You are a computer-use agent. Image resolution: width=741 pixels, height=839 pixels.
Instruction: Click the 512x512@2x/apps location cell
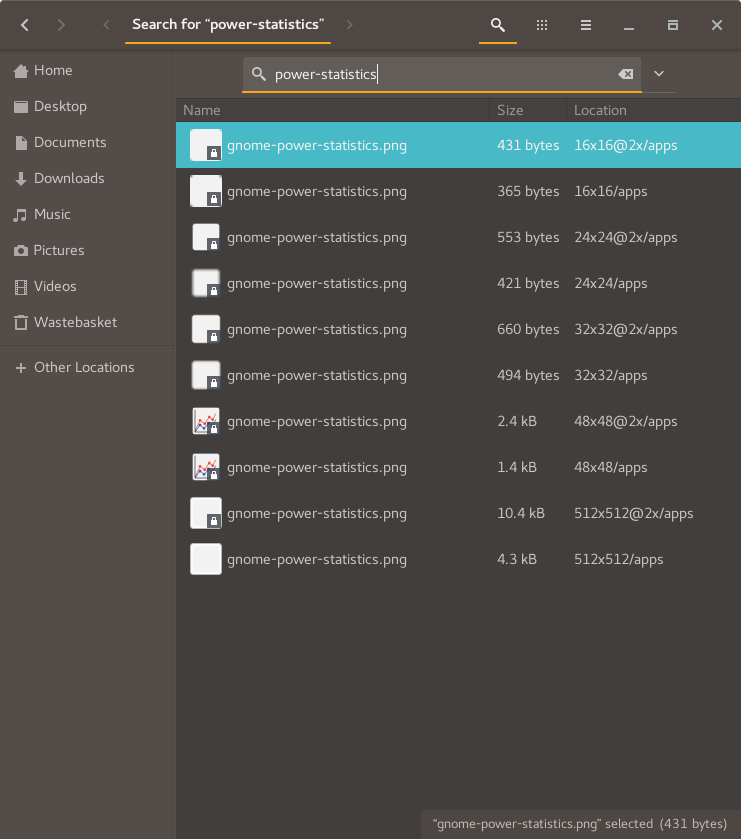633,514
